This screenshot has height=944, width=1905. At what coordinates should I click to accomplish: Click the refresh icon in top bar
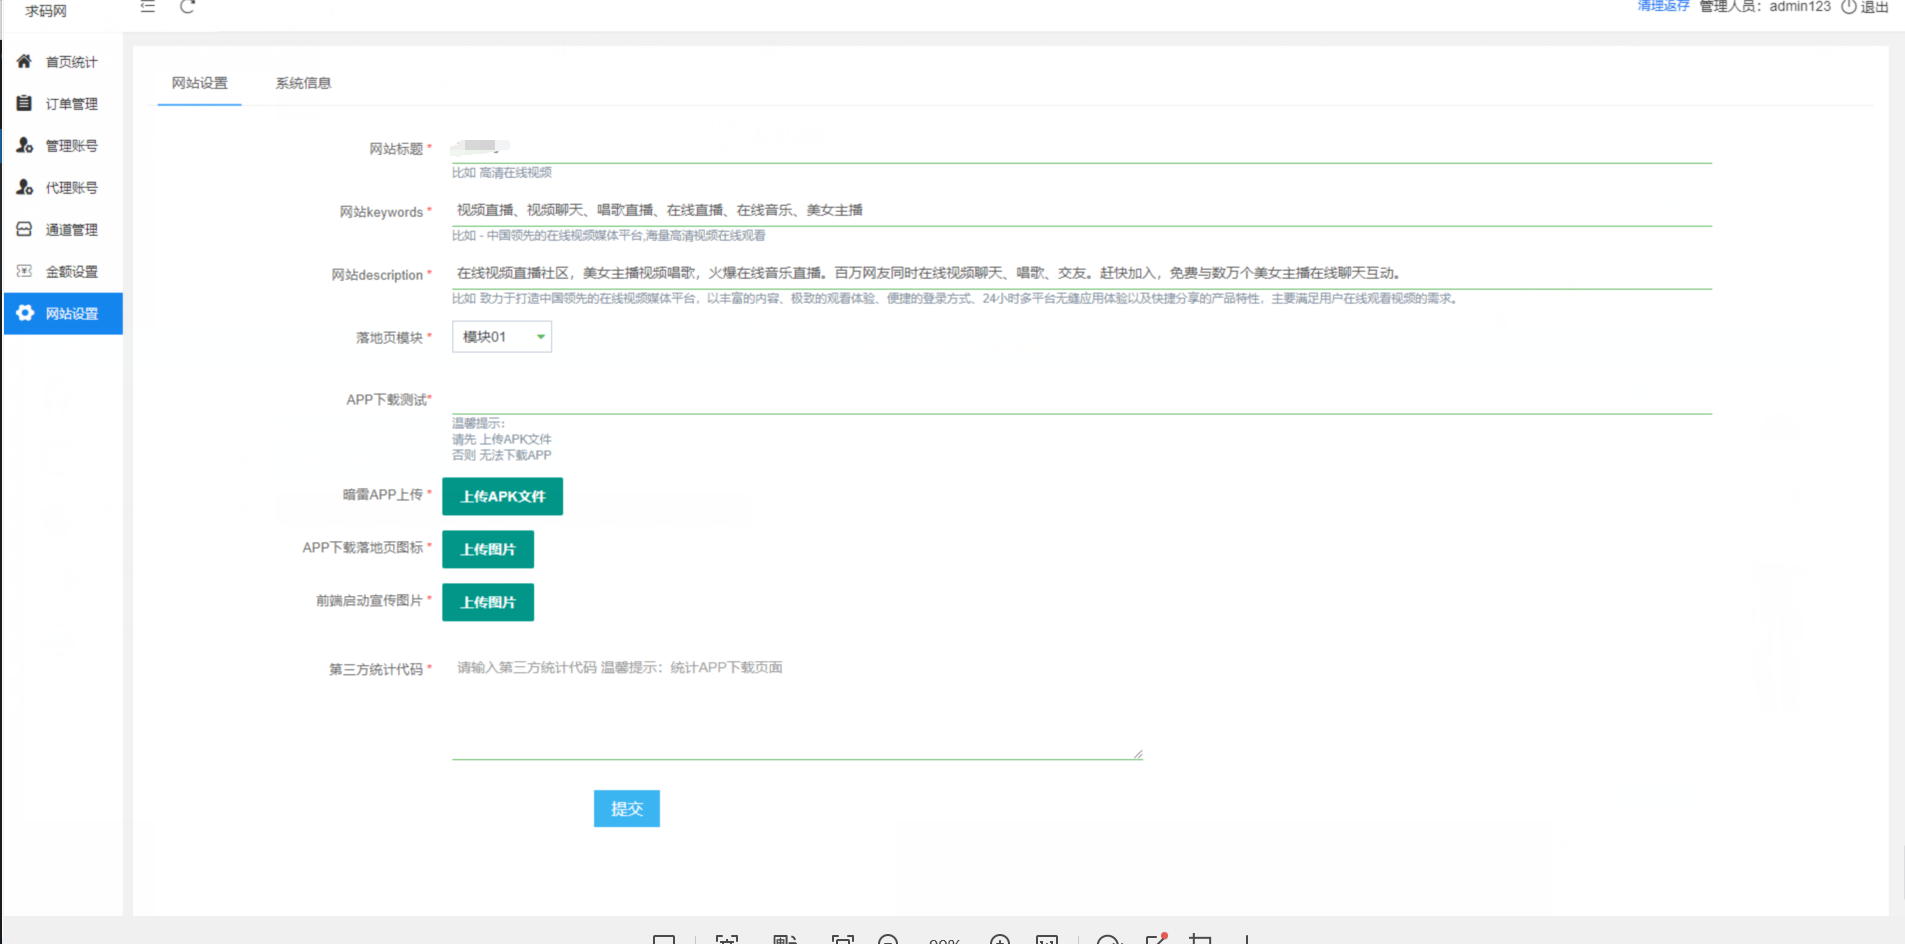coord(187,7)
